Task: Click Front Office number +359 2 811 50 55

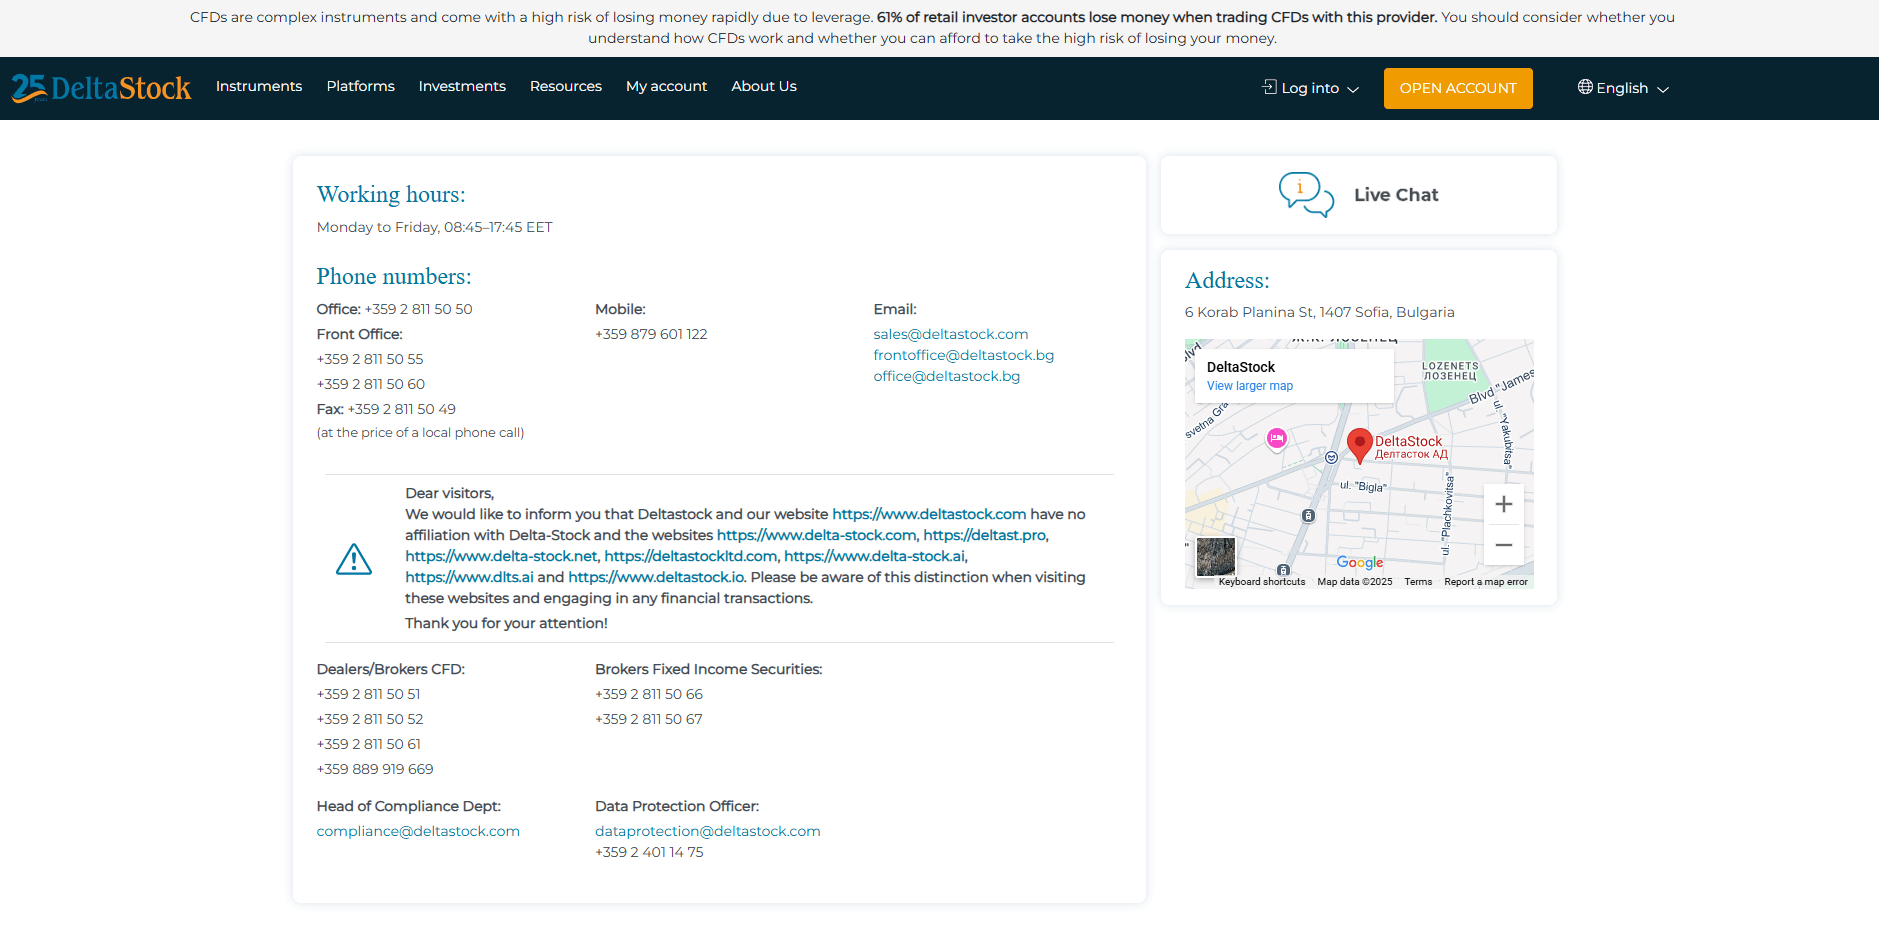Action: click(370, 359)
